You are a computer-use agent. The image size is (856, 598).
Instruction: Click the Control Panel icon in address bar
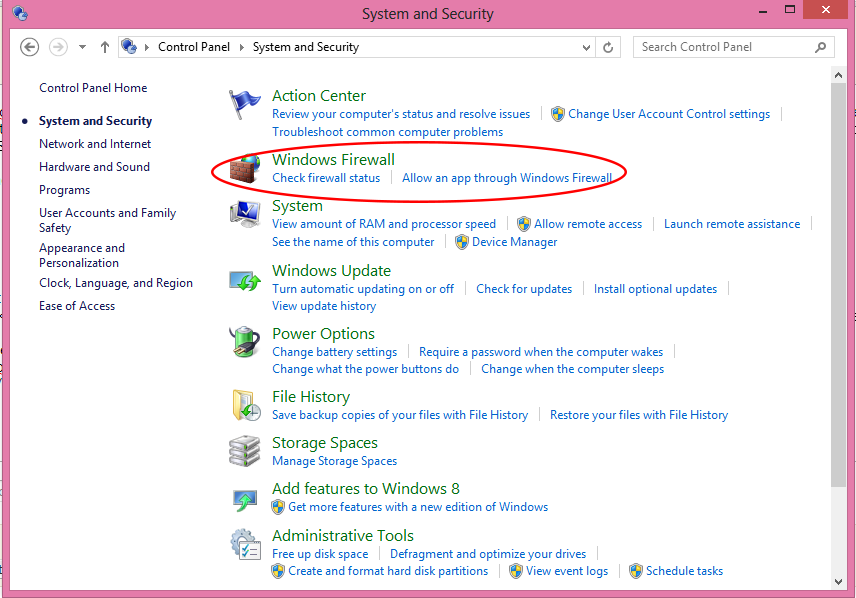(129, 46)
